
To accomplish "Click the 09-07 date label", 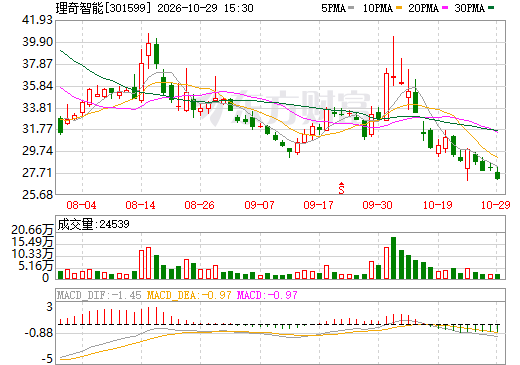I will point(259,205).
